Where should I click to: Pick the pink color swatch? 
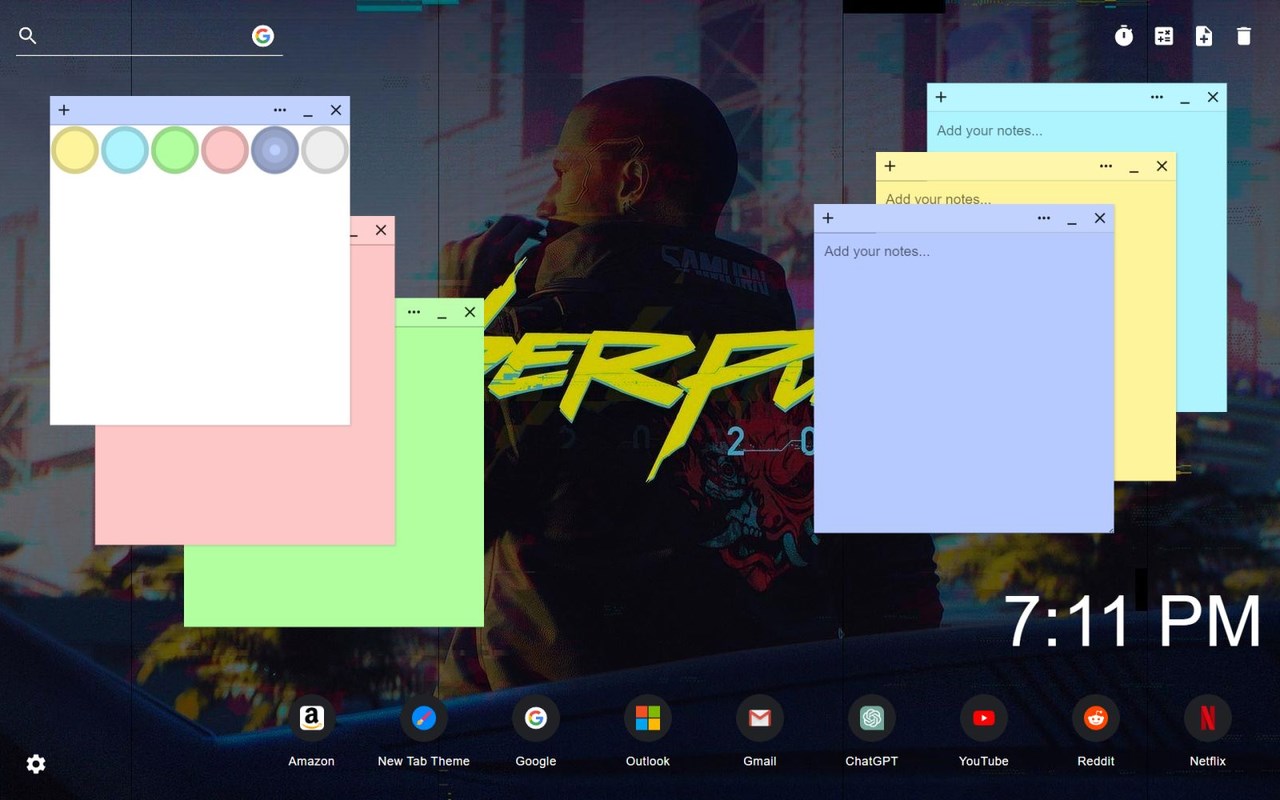[x=225, y=150]
